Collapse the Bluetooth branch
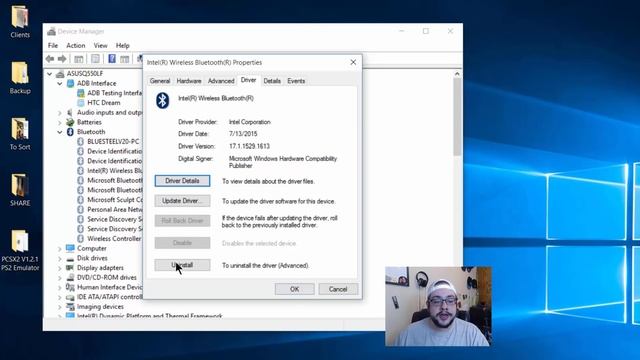This screenshot has width=640, height=360. [x=60, y=132]
